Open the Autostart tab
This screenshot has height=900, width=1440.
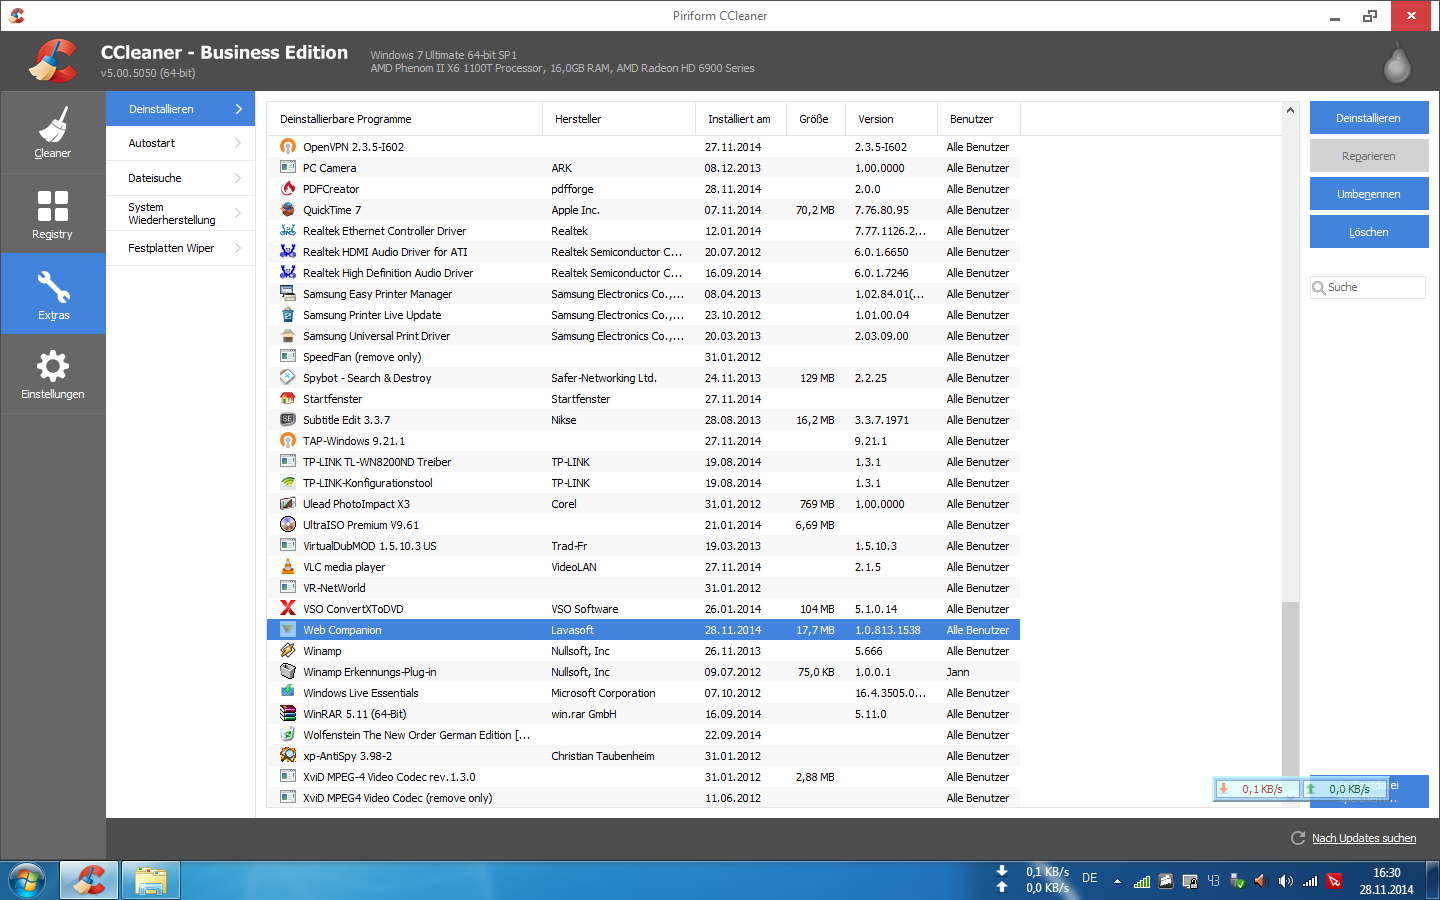(180, 143)
